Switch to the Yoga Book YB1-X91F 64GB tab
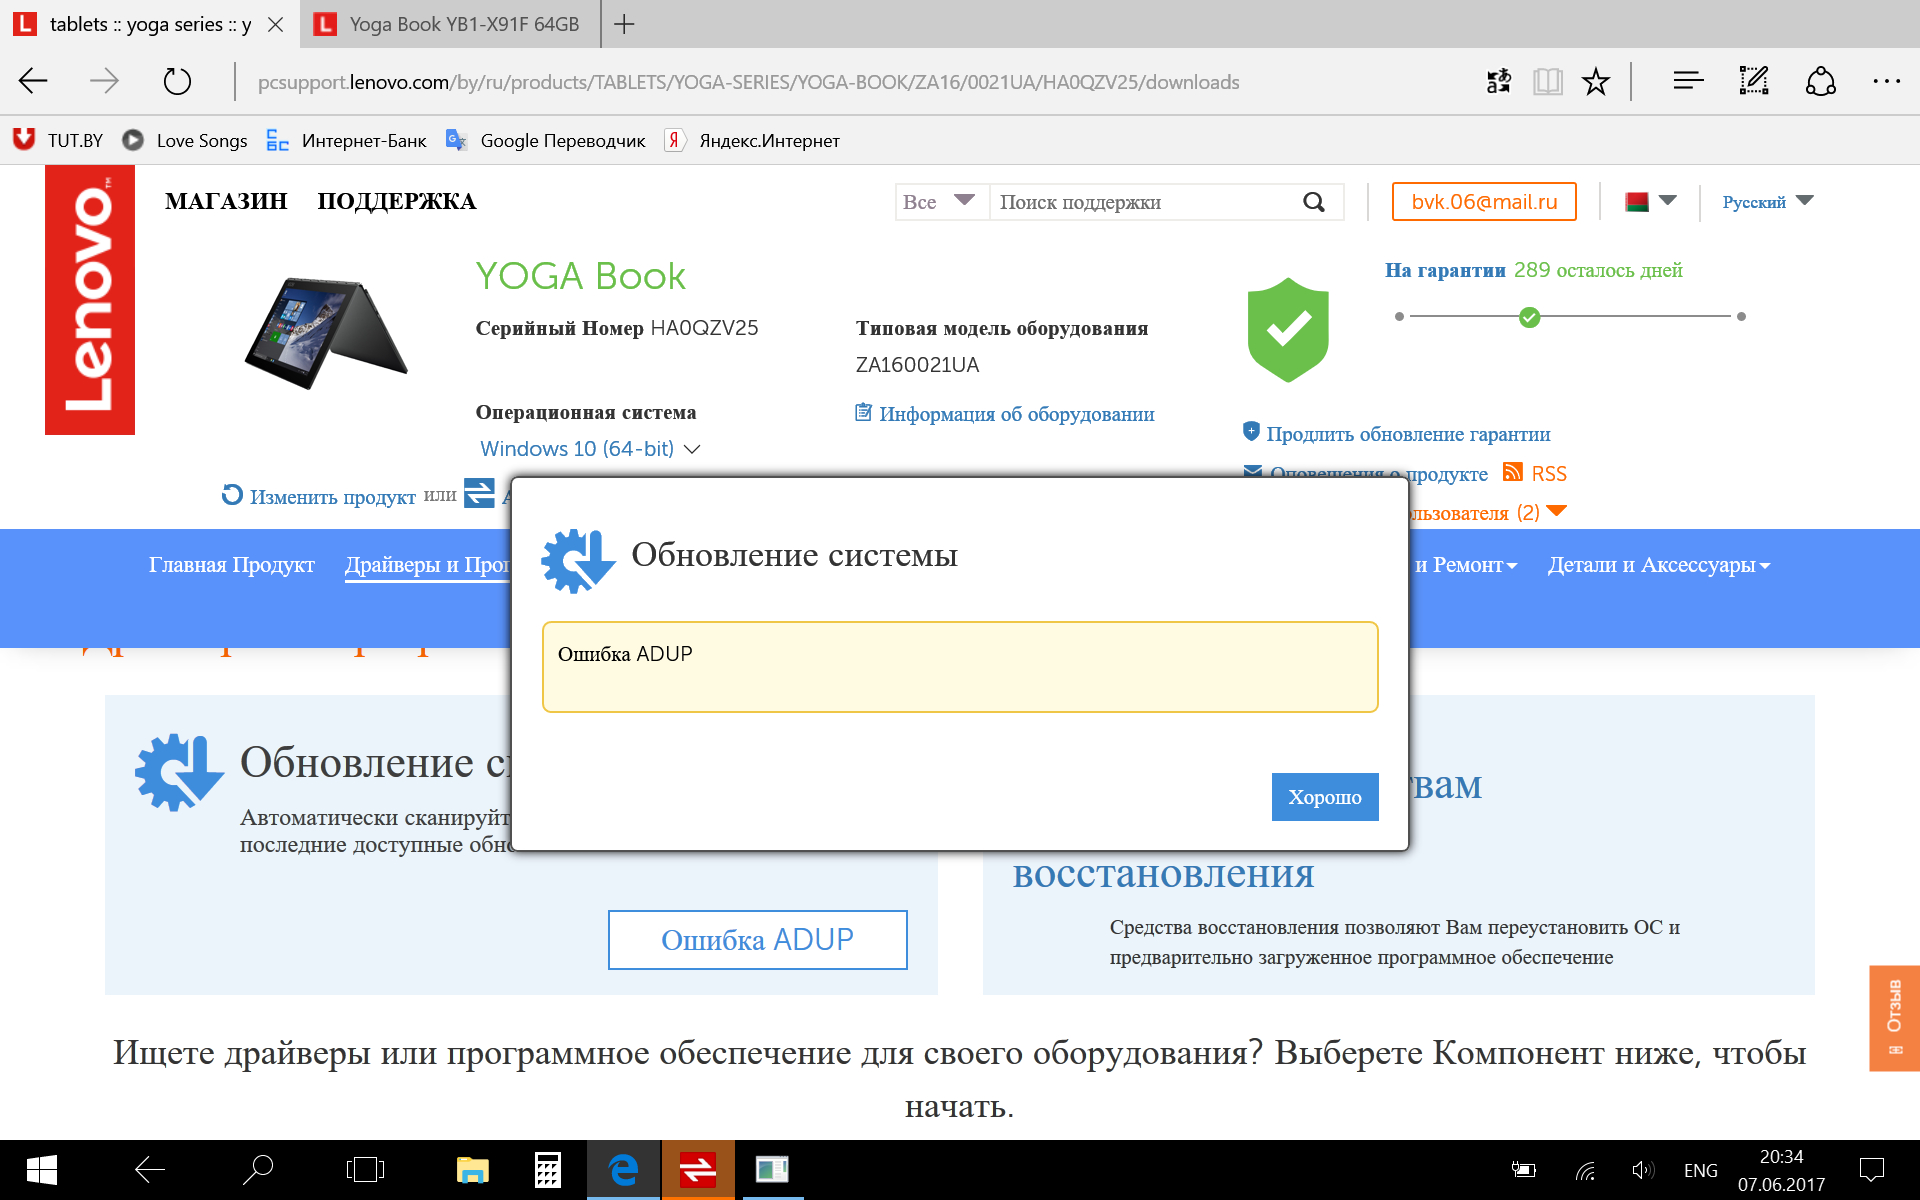Viewport: 1920px width, 1200px height. [451, 24]
